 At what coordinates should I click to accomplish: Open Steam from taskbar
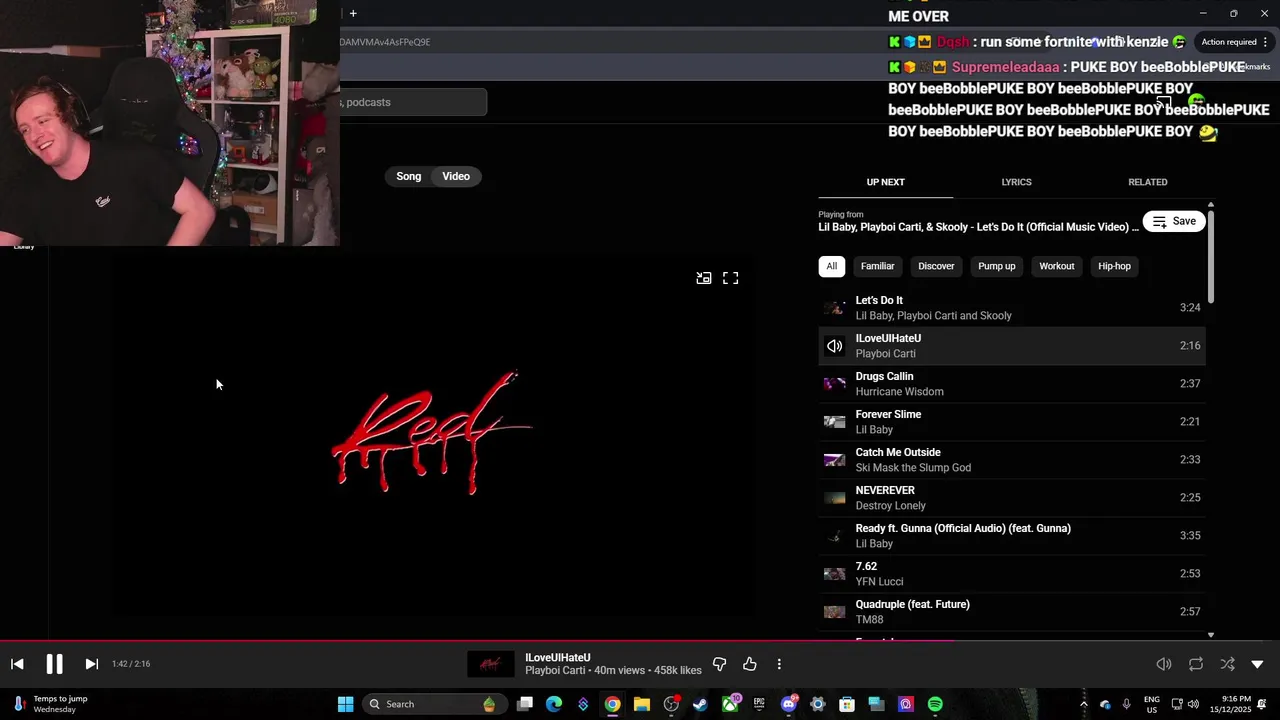click(700, 704)
